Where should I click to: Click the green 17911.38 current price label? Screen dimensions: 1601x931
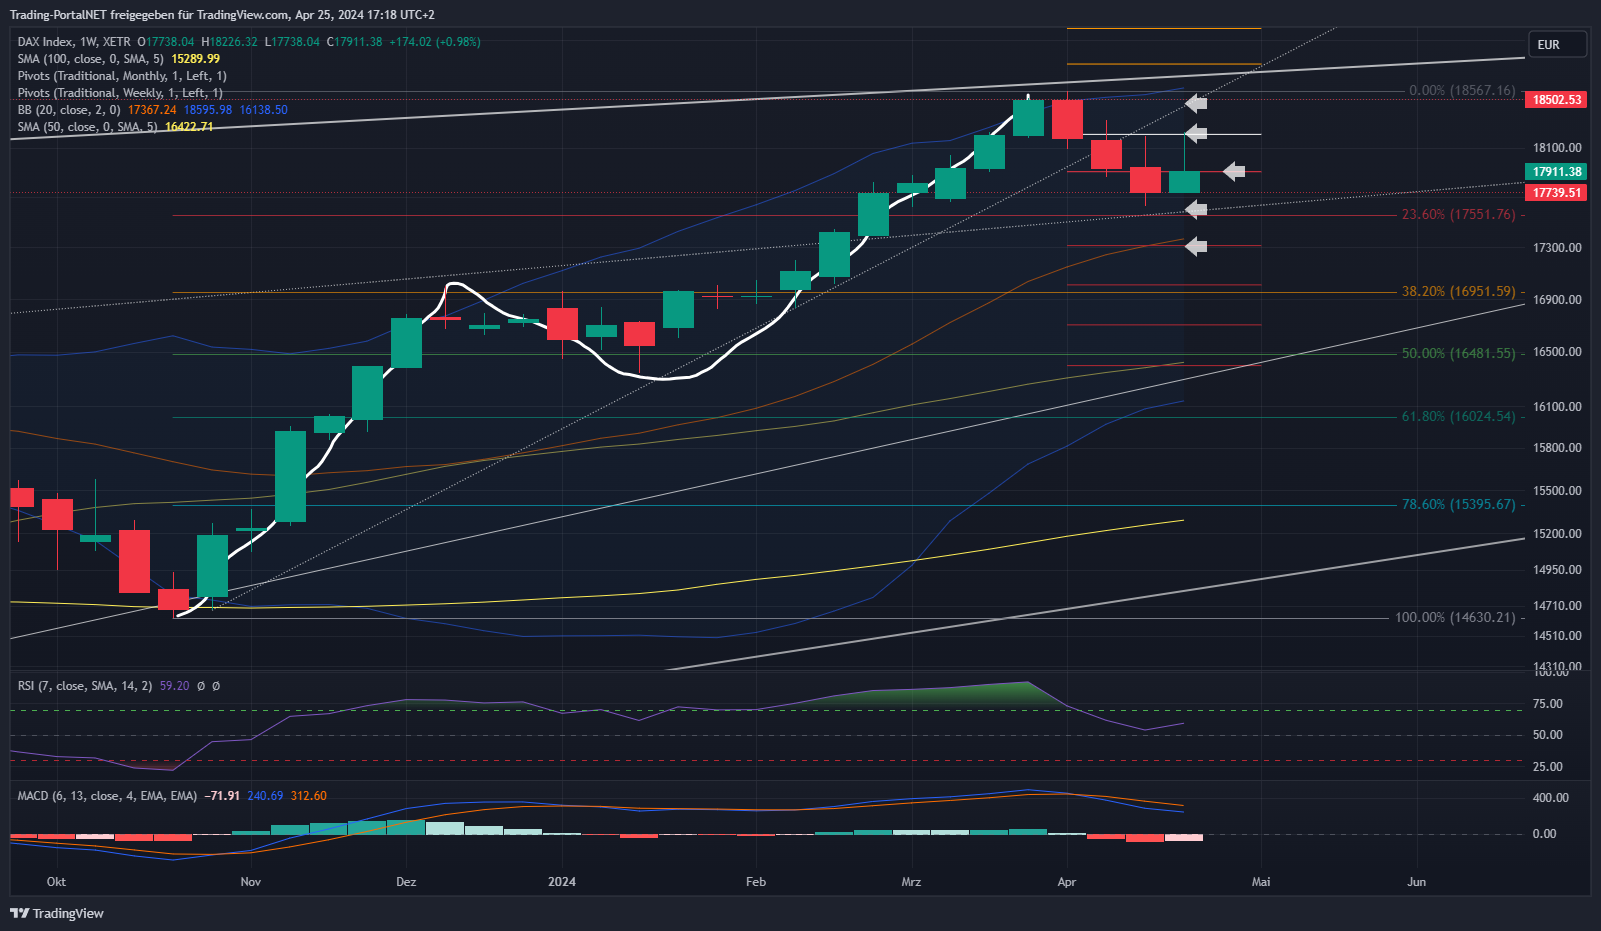coord(1557,172)
